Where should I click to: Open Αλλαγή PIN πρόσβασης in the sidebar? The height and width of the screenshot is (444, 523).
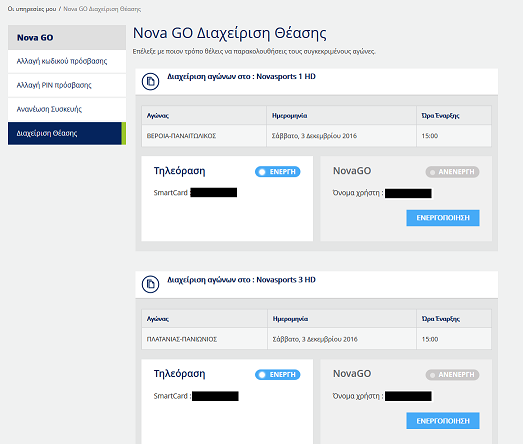[67, 85]
